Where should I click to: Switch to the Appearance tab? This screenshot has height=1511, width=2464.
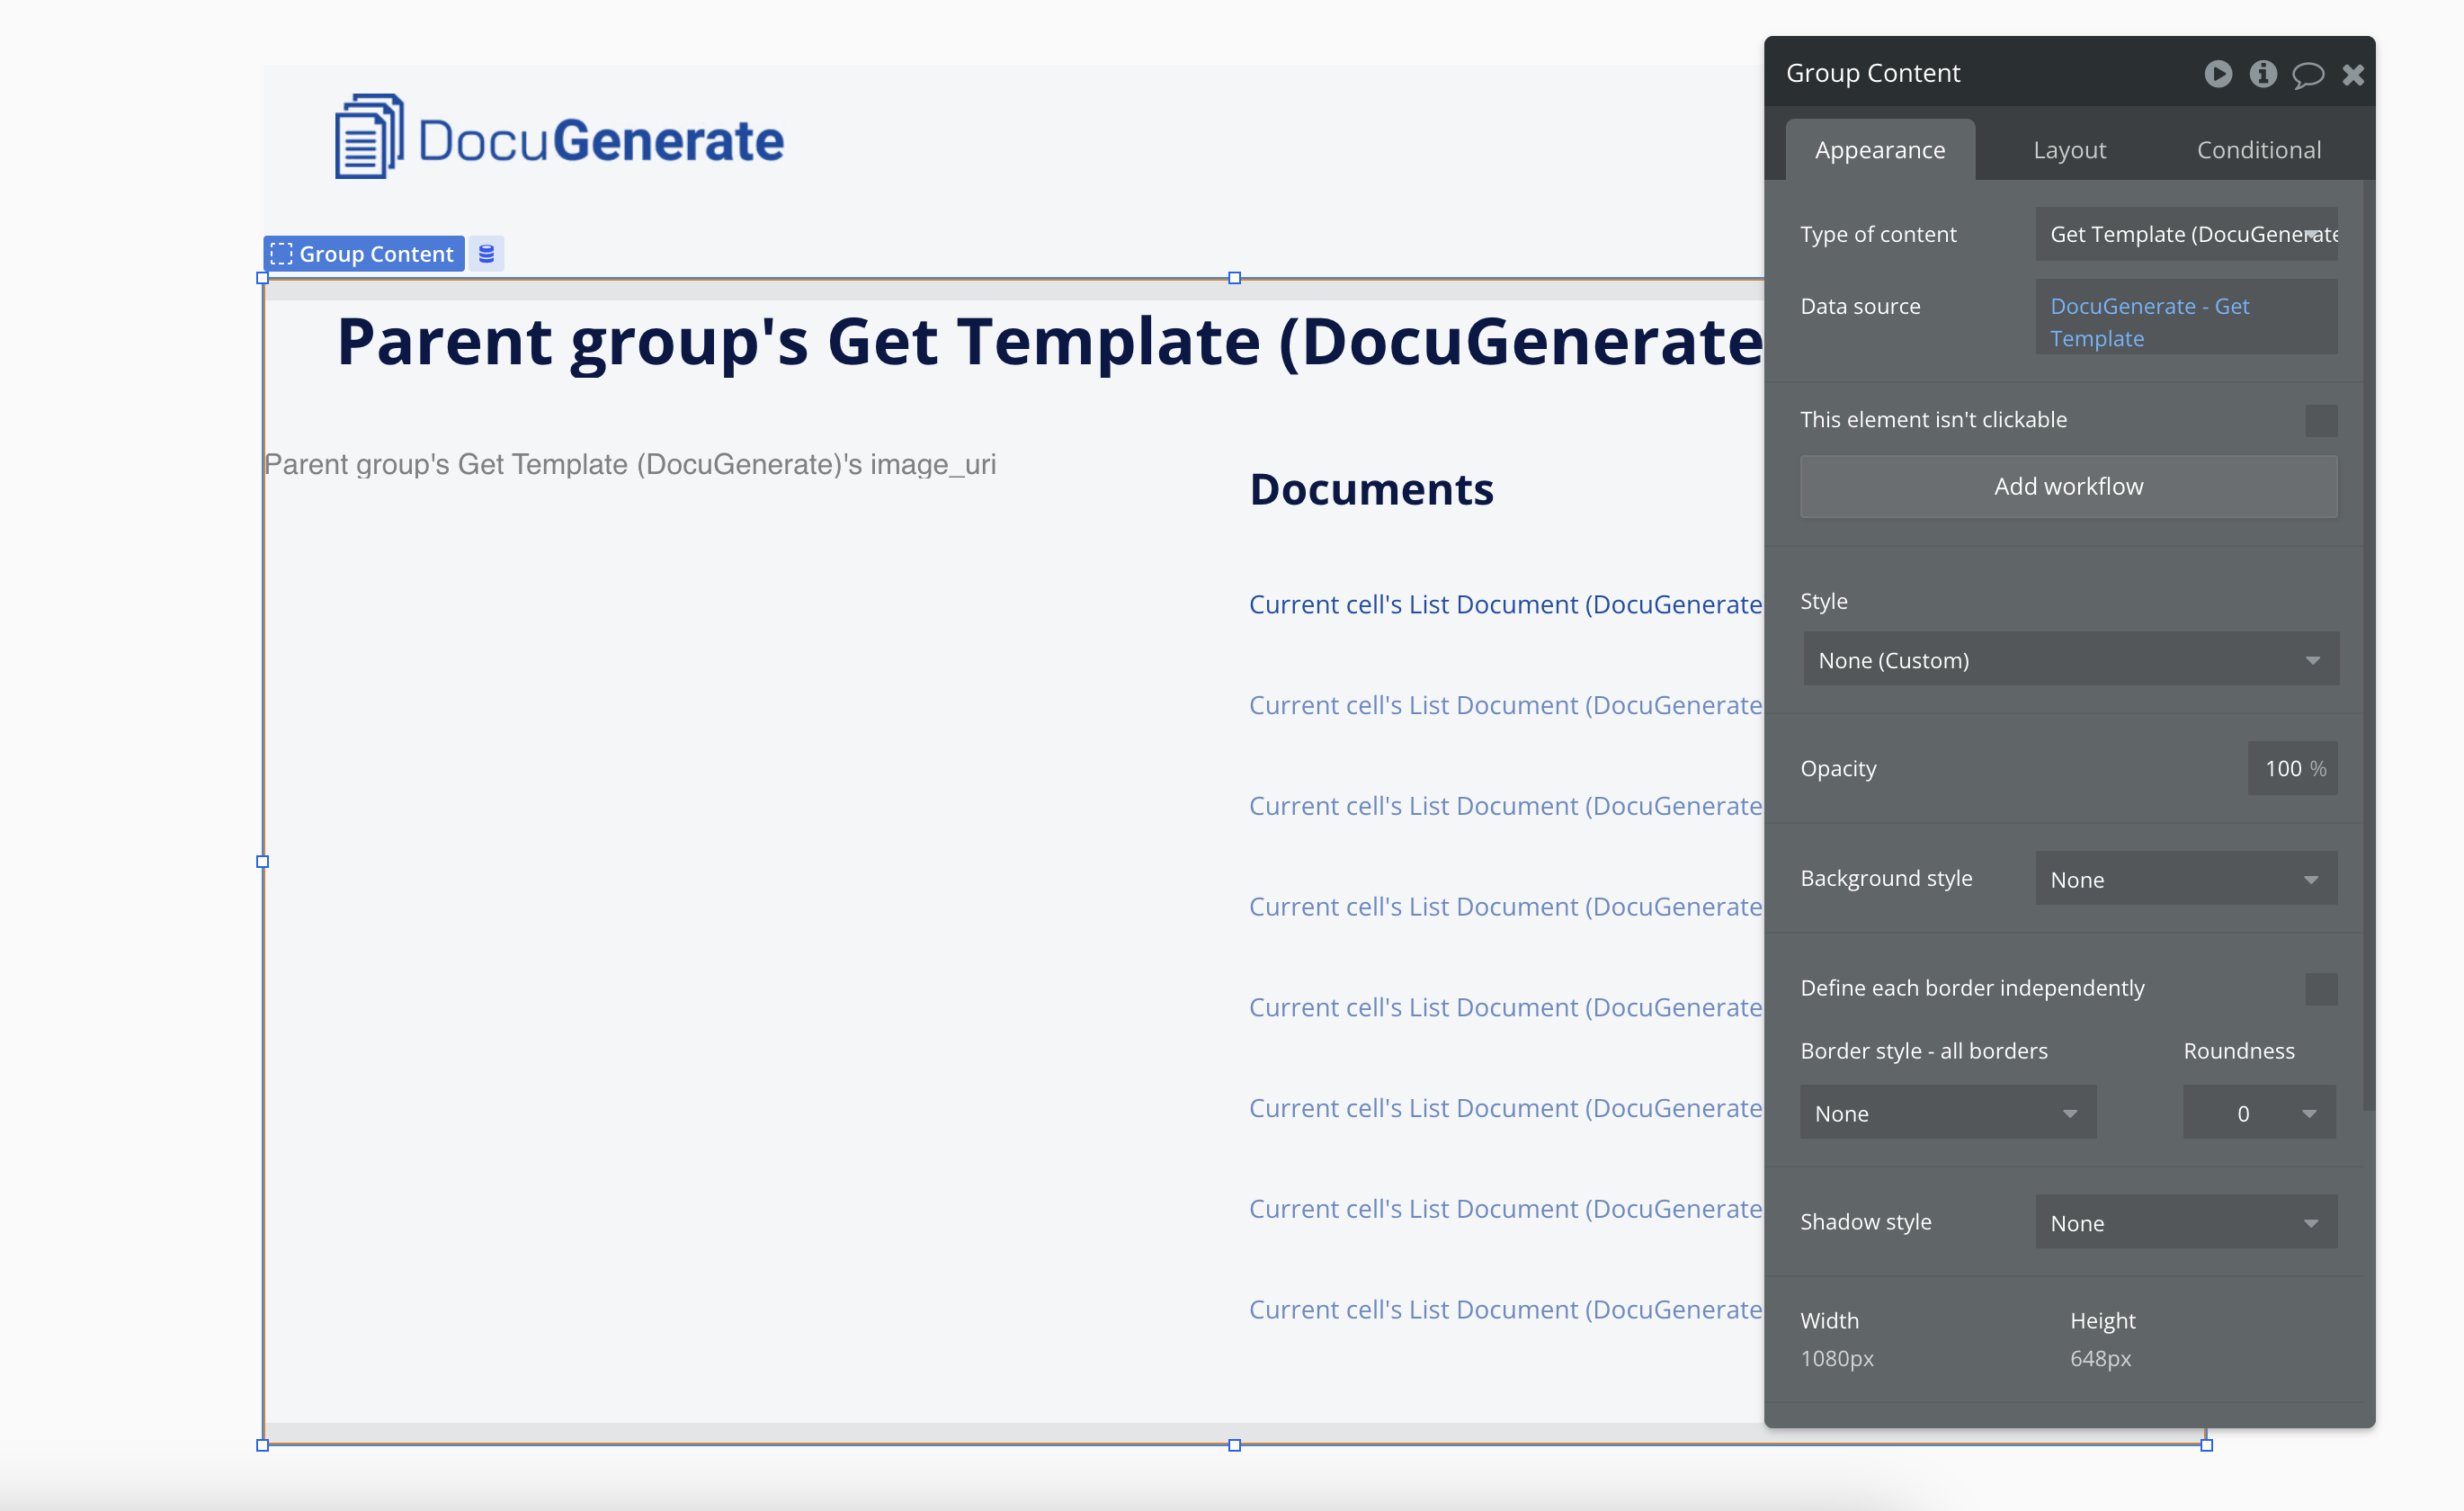coord(1880,150)
